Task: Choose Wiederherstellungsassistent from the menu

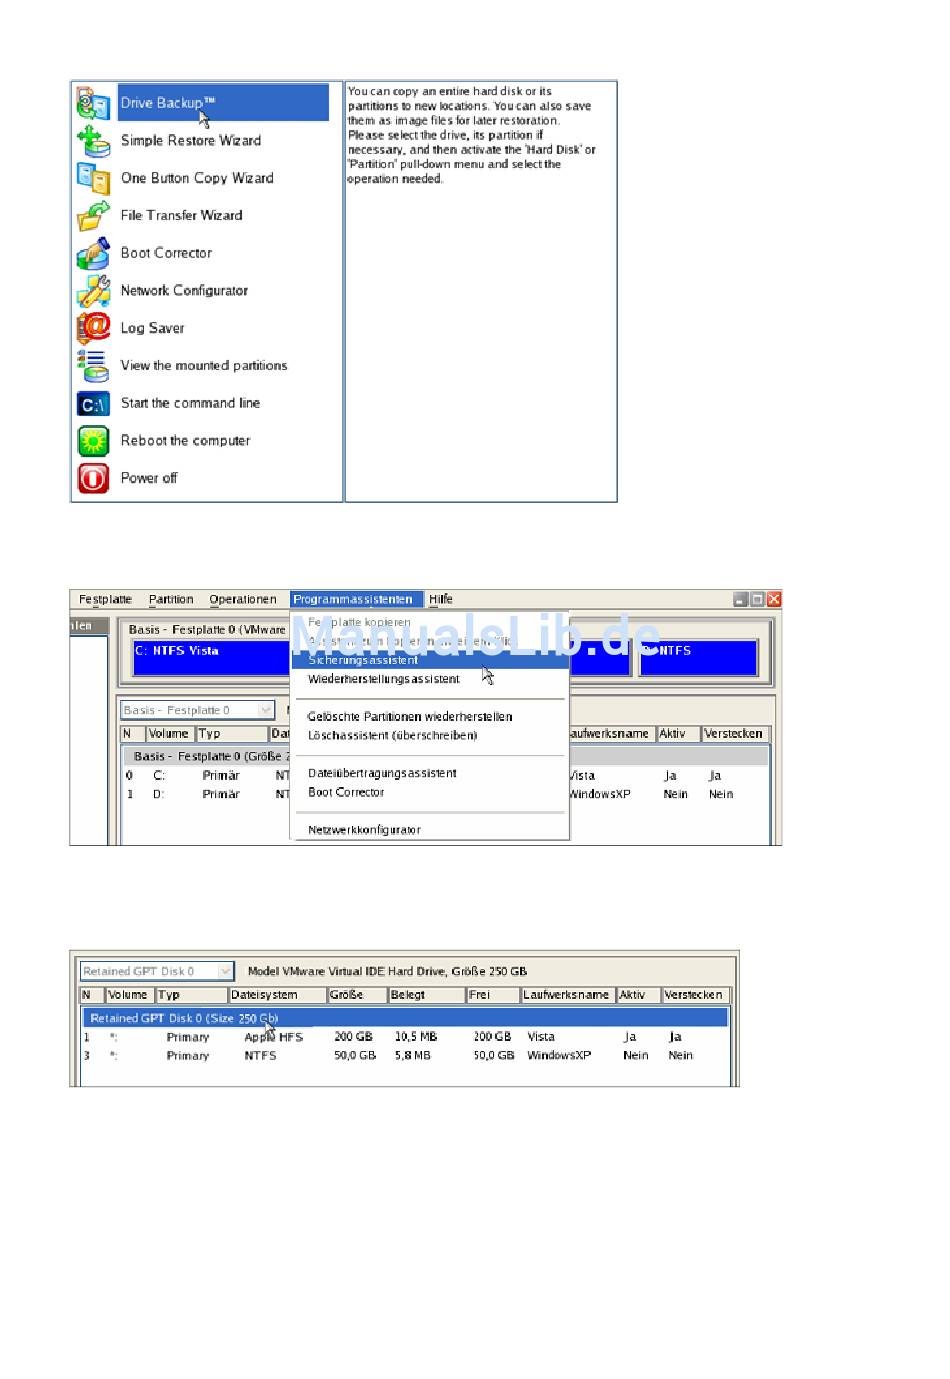Action: click(384, 679)
